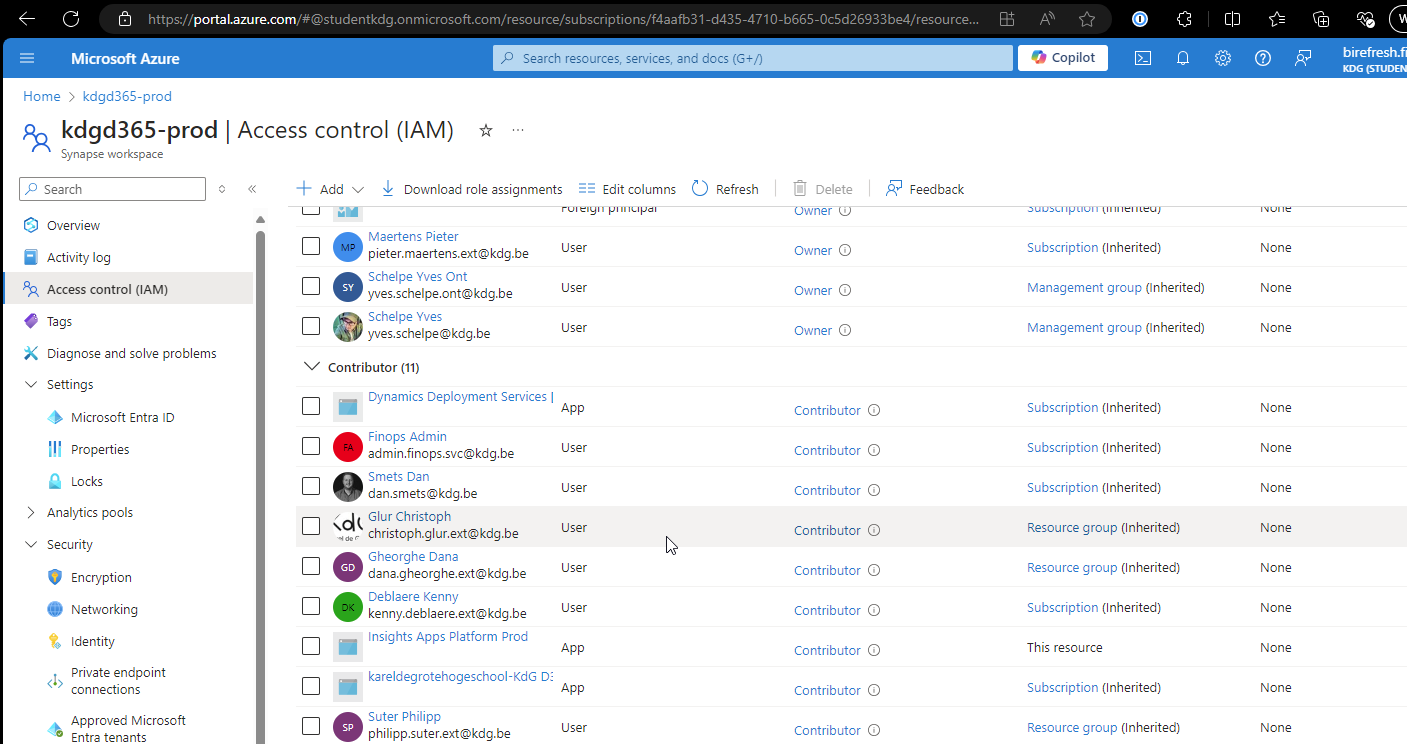Open 1Password extension icon in browser
Viewport: 1407px width, 744px height.
(x=1140, y=19)
